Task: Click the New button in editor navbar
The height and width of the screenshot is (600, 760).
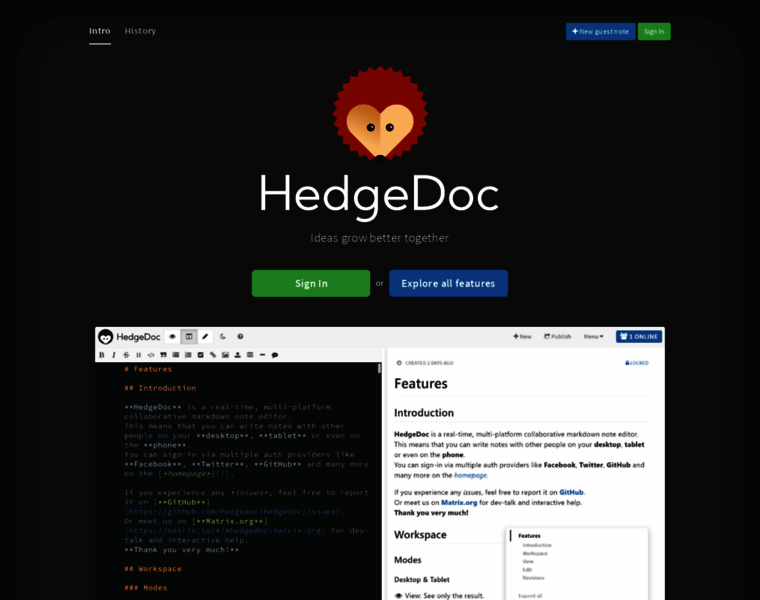Action: point(522,336)
